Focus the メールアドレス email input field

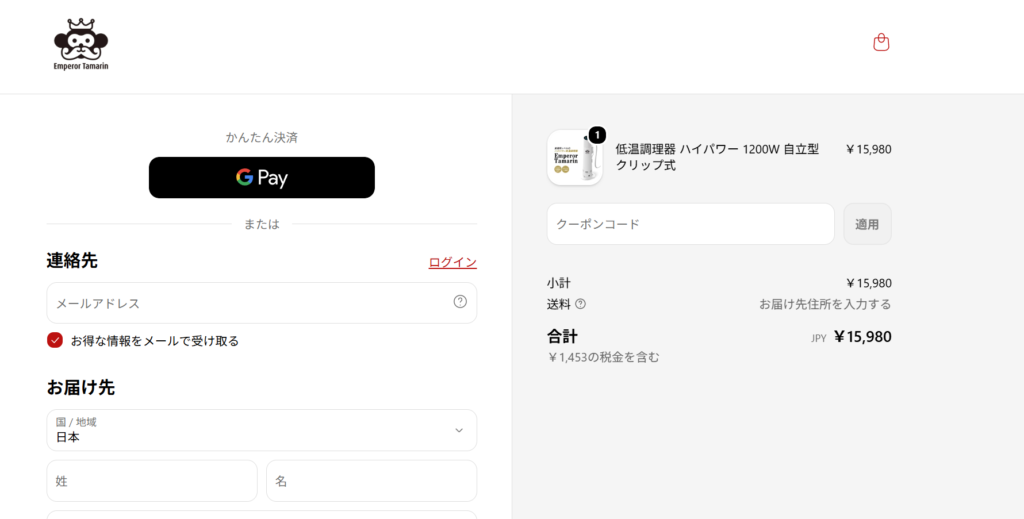coord(262,303)
